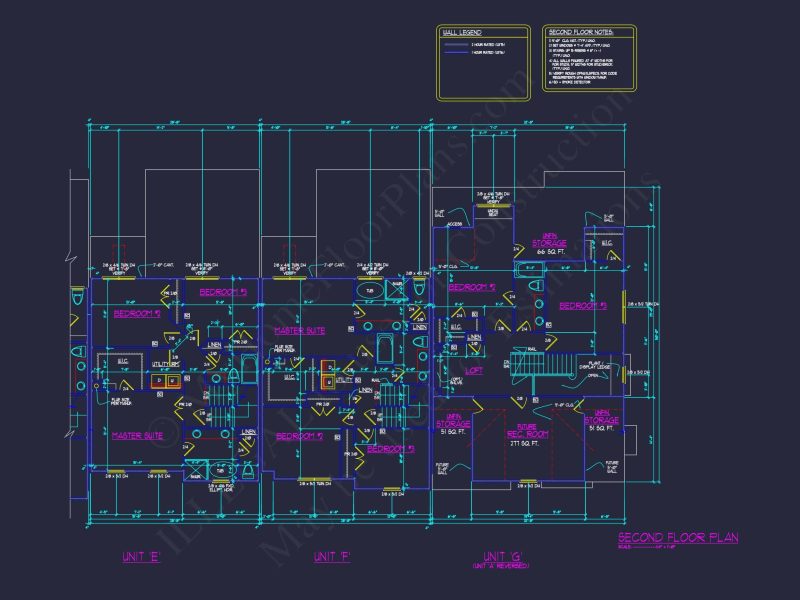Select MASTER SUITE label in Unit E
Viewport: 800px width, 600px height.
[x=137, y=436]
